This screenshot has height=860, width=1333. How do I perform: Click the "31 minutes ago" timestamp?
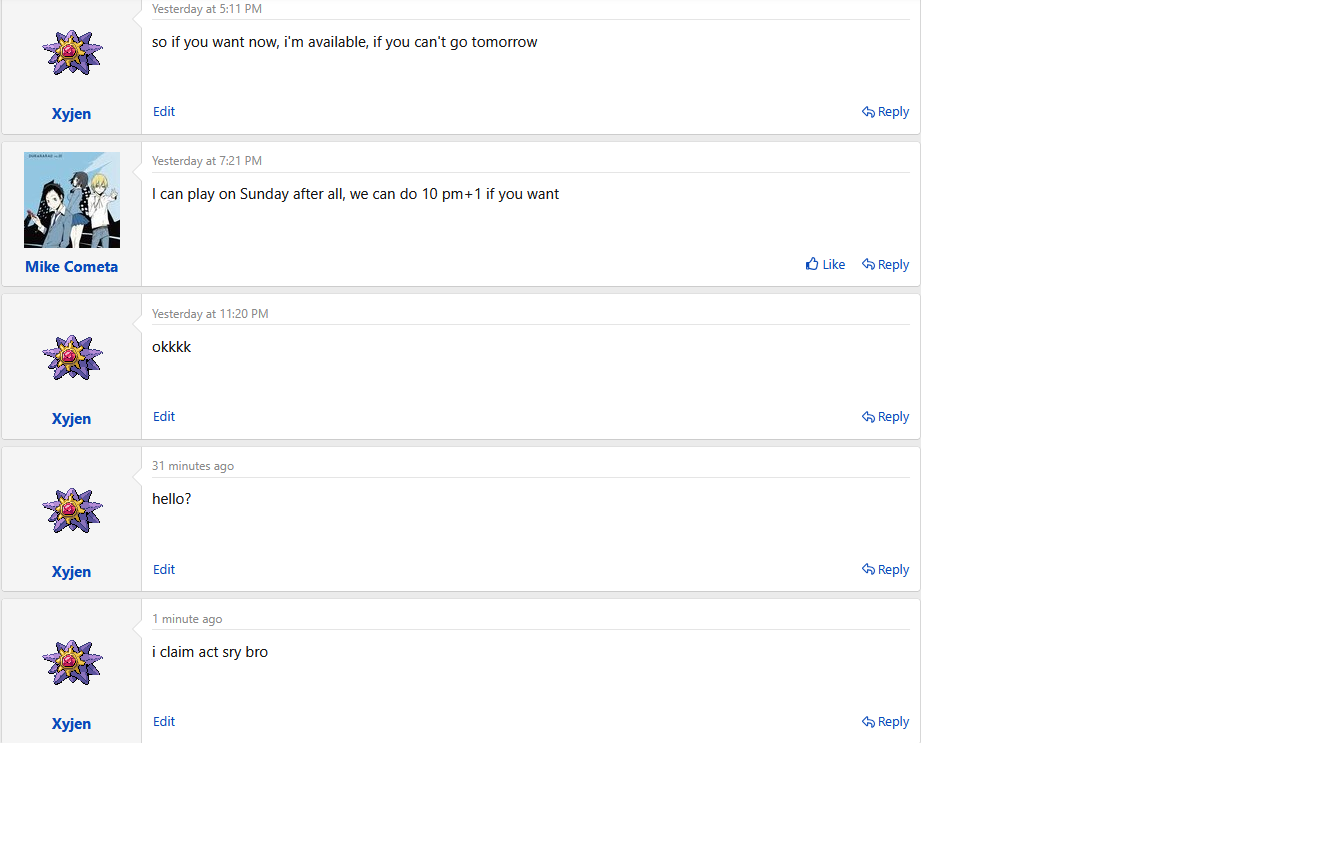193,466
